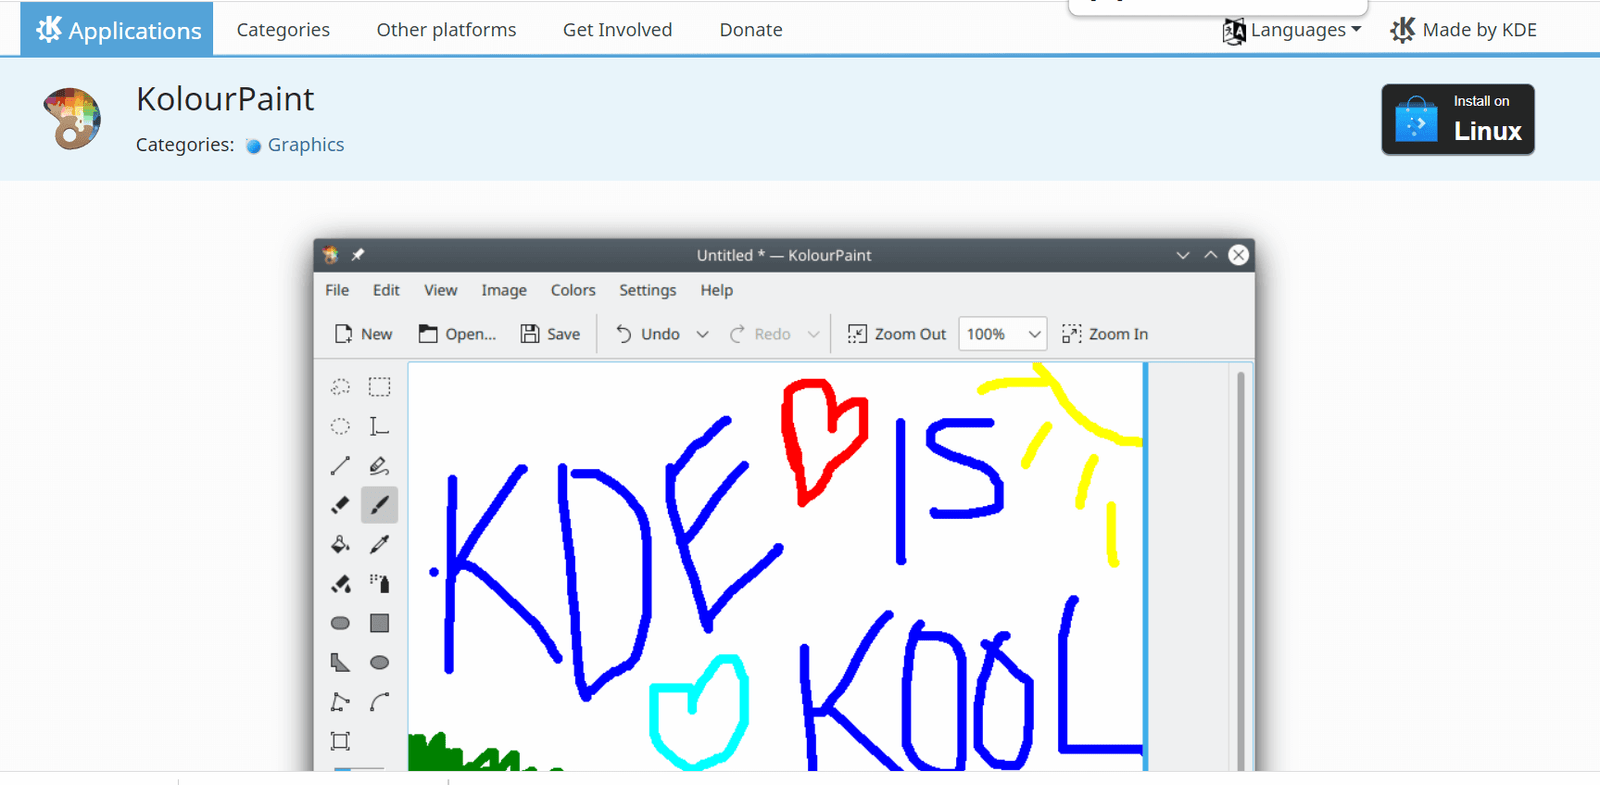Viewport: 1600px width, 785px height.
Task: Click the Save toolbar button
Action: (550, 334)
